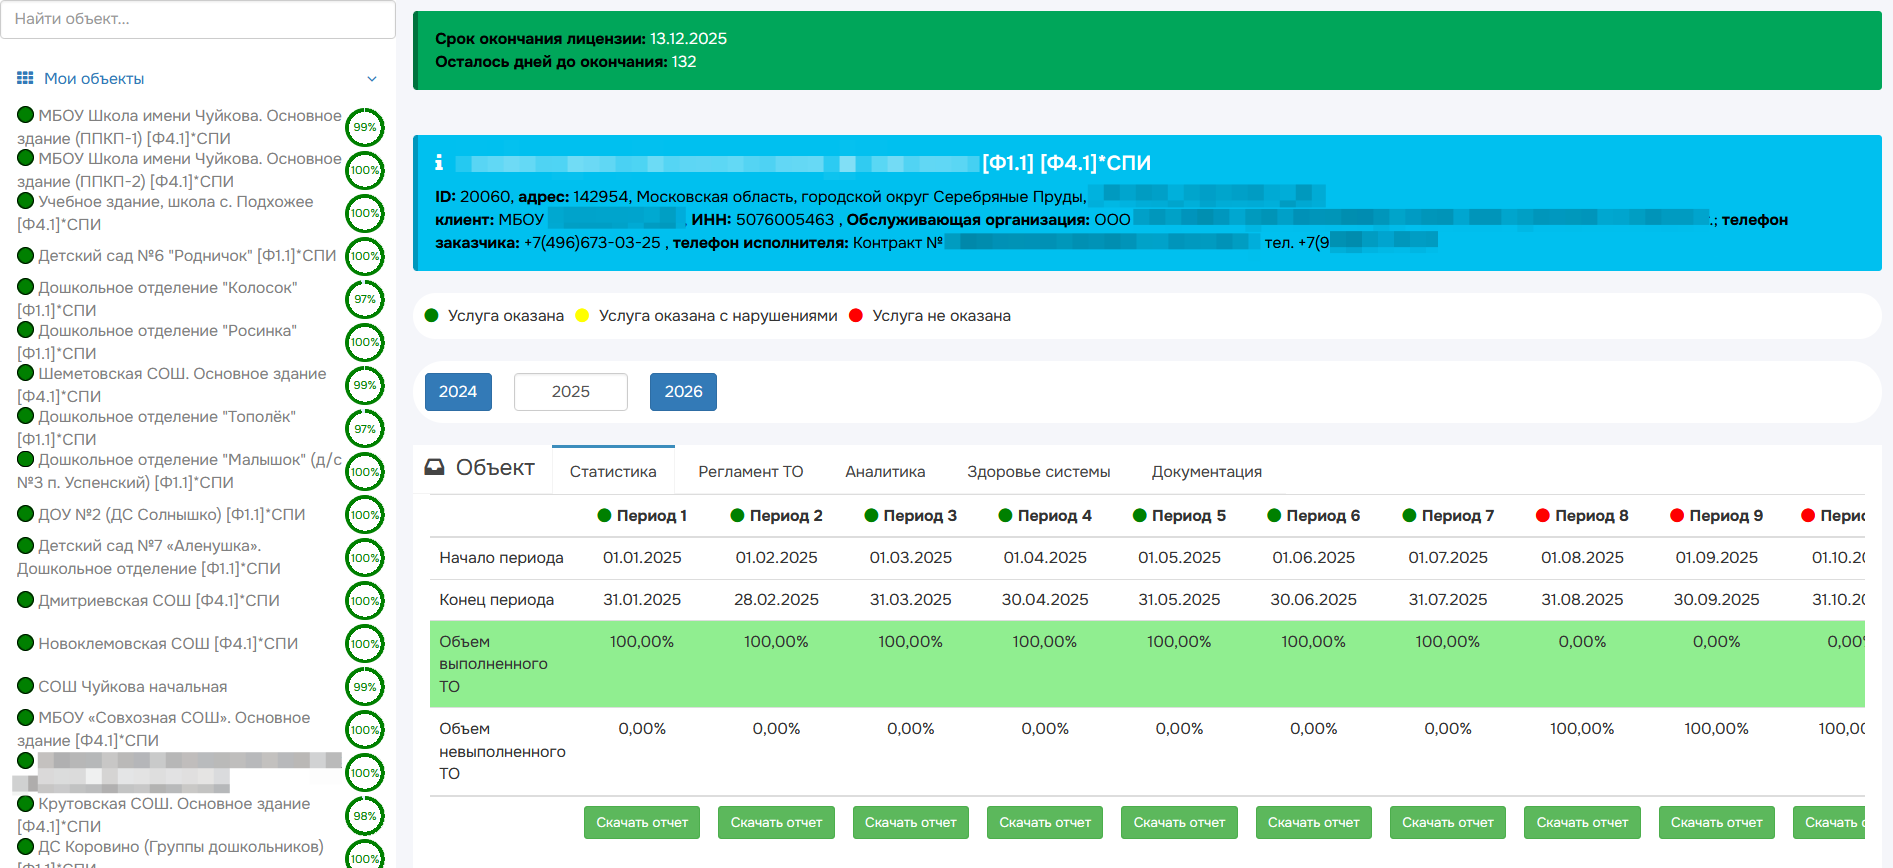The height and width of the screenshot is (868, 1893).
Task: Click 99% progress circle for Чуйкова ППКП-1
Action: point(365,127)
